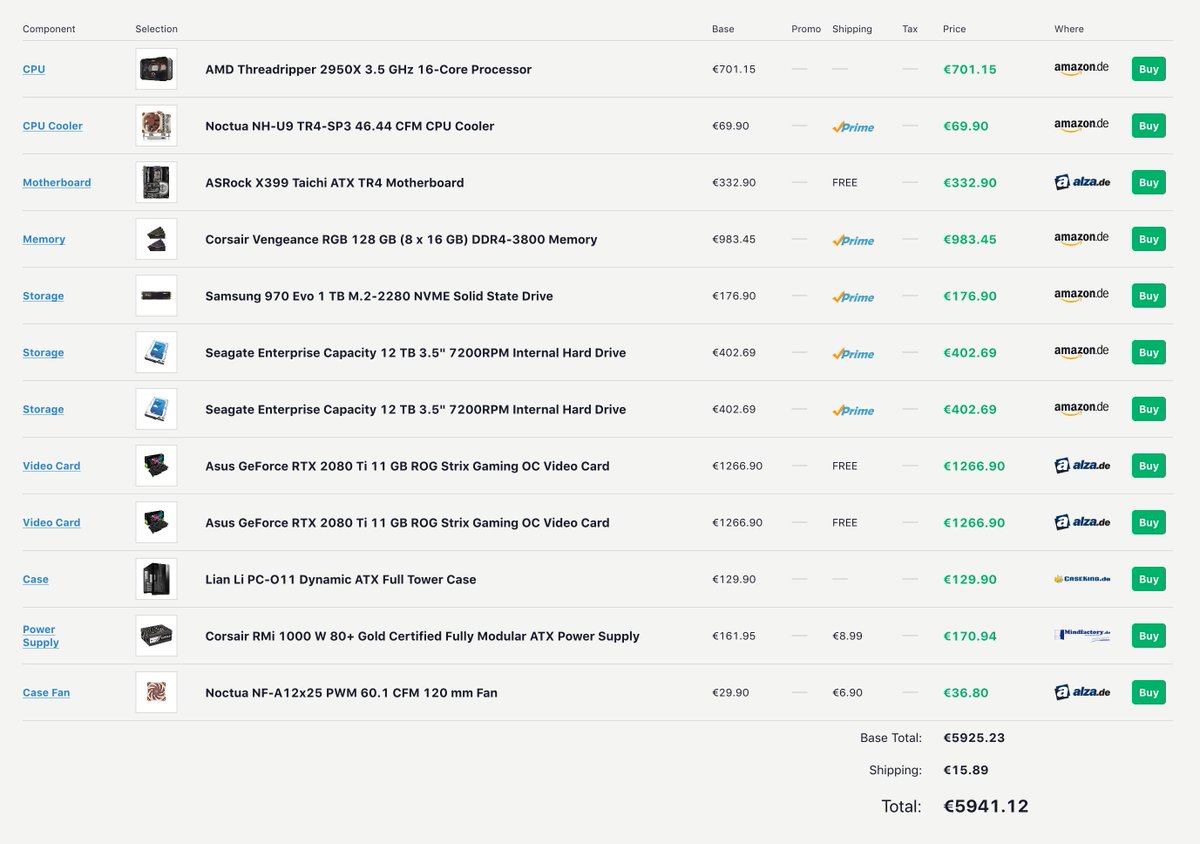
Task: Click the Tax column header
Action: [x=910, y=29]
